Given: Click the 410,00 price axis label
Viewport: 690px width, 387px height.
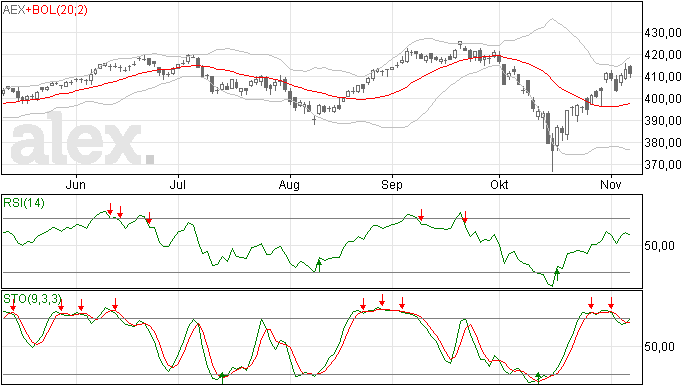Looking at the screenshot, I should point(663,77).
